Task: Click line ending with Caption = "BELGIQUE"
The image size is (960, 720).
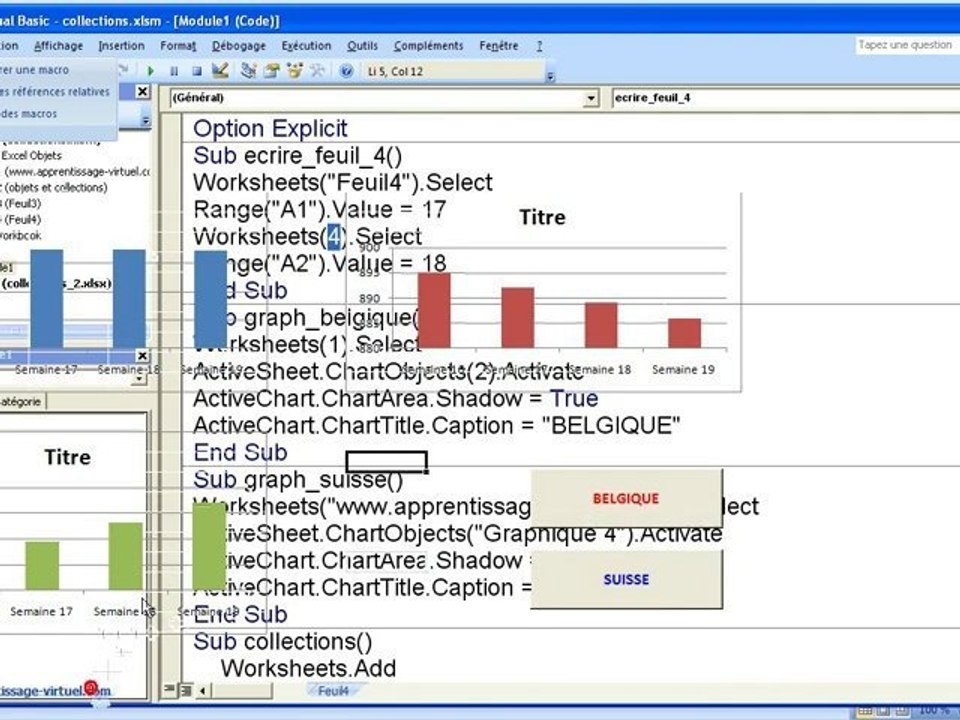Action: coord(437,426)
